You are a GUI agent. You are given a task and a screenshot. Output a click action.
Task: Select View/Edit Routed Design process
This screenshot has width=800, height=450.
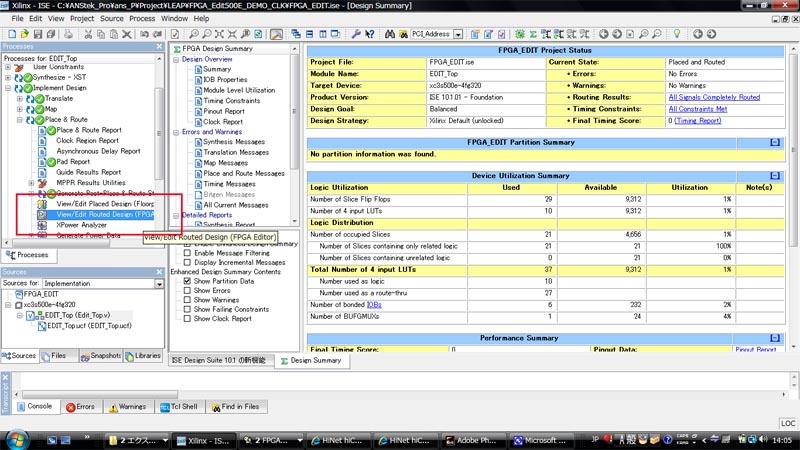[x=105, y=214]
